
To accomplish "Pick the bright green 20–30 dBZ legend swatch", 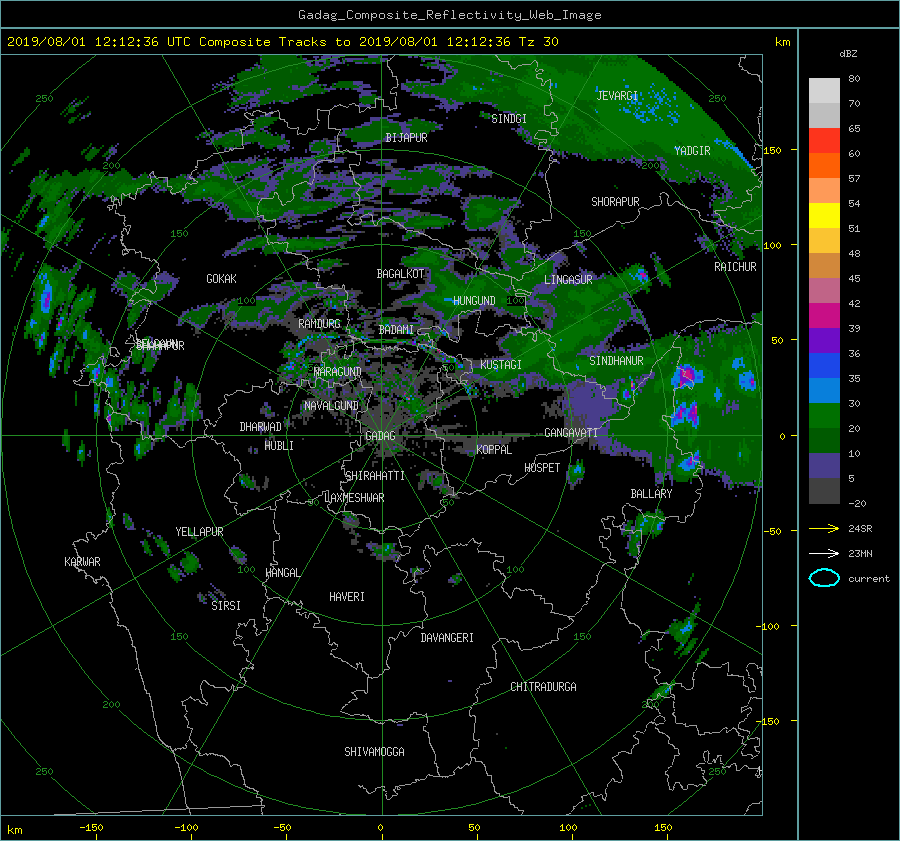I will (824, 416).
